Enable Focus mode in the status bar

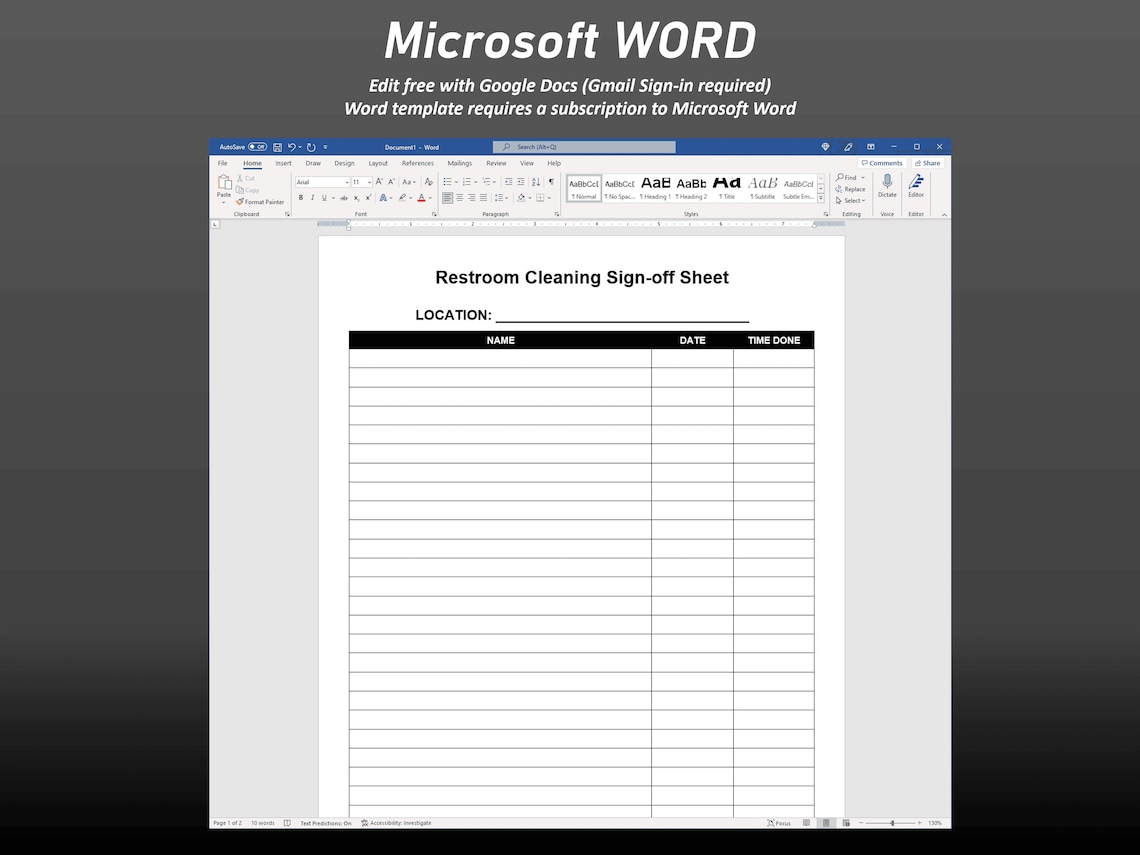pyautogui.click(x=779, y=822)
